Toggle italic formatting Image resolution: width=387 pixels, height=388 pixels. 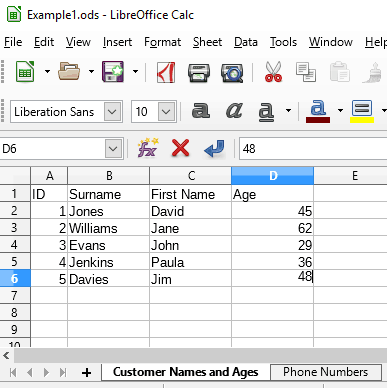(x=234, y=110)
